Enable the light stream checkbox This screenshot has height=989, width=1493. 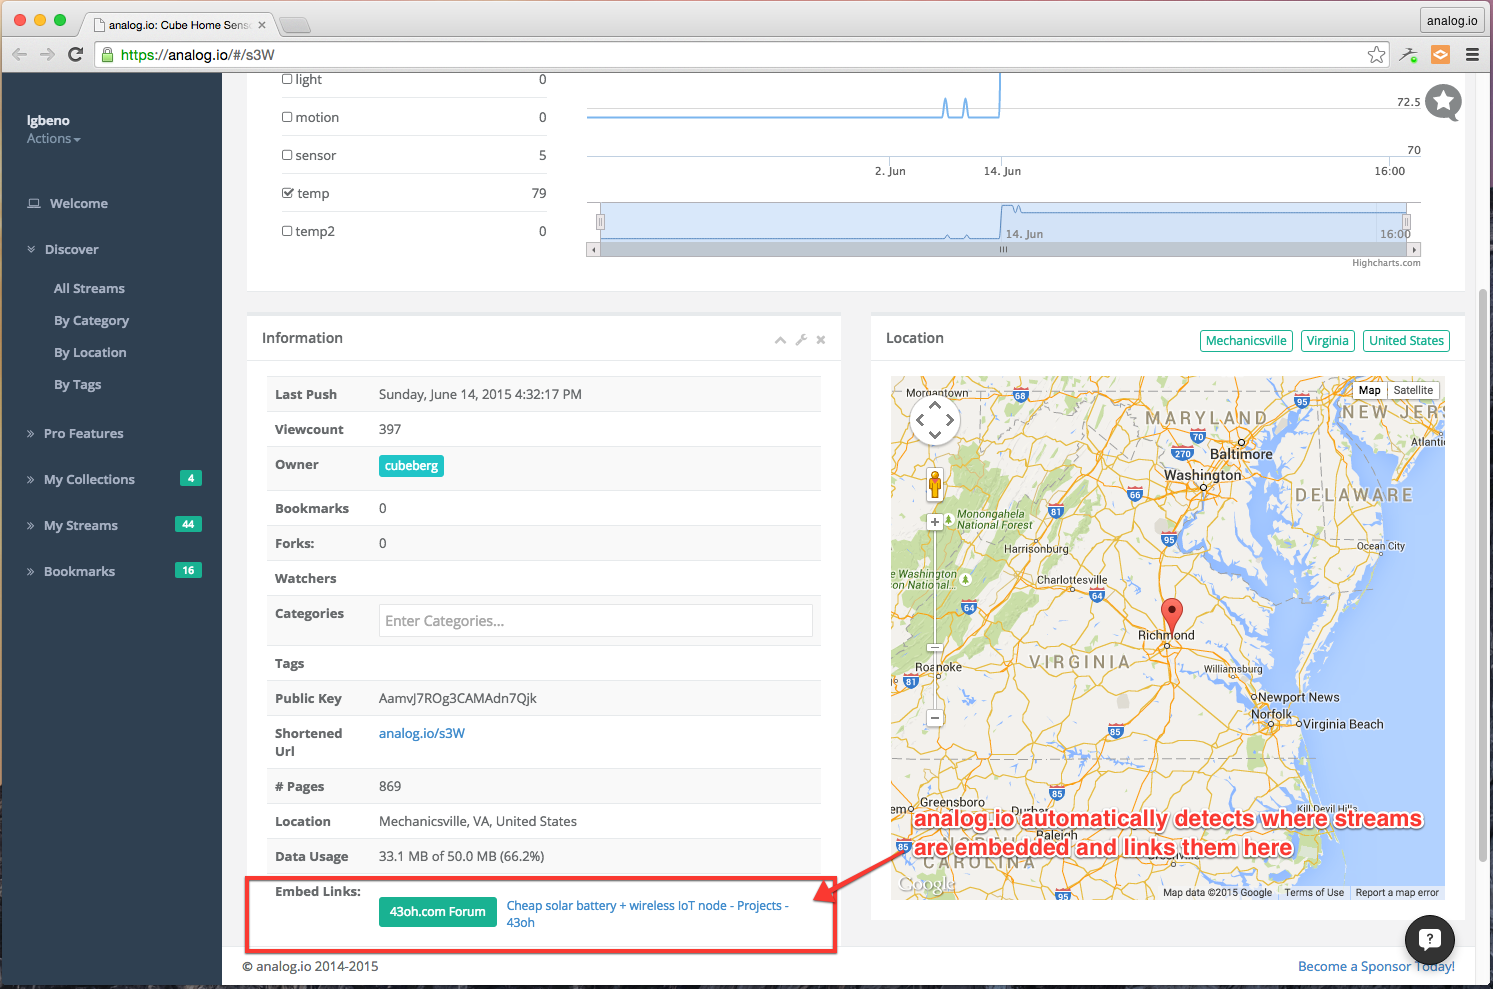pos(287,79)
